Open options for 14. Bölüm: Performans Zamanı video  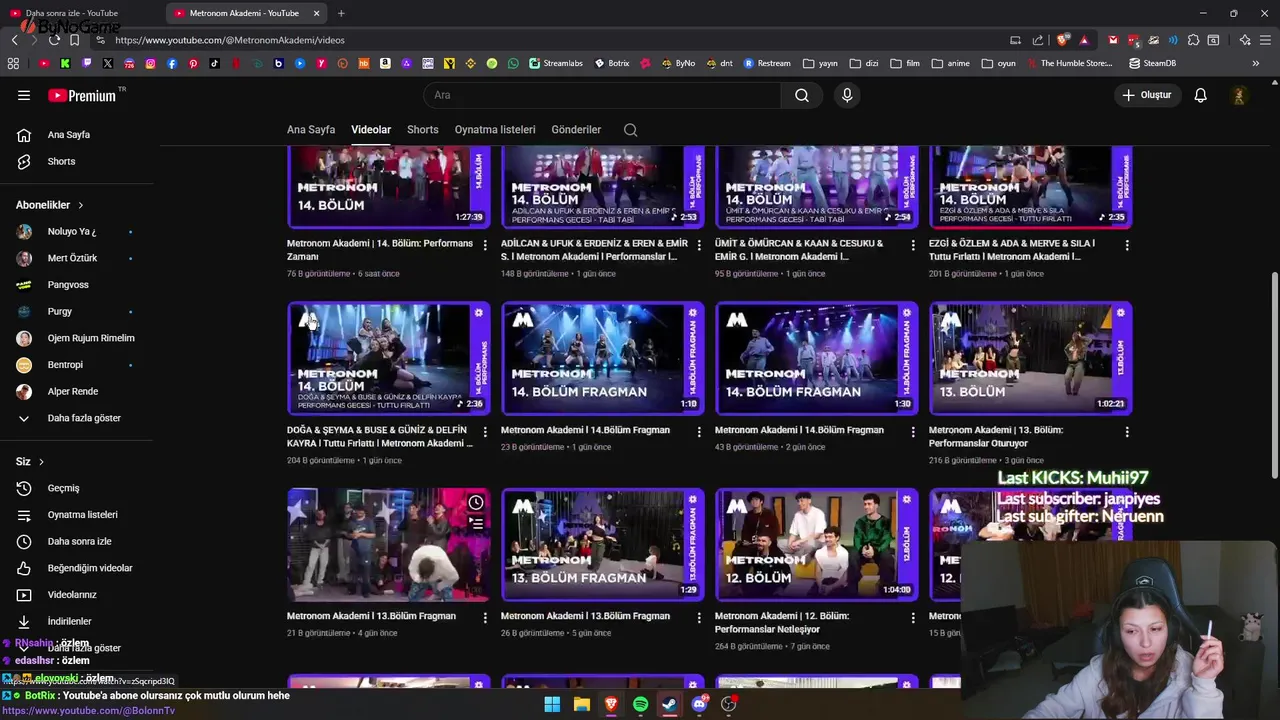point(485,245)
